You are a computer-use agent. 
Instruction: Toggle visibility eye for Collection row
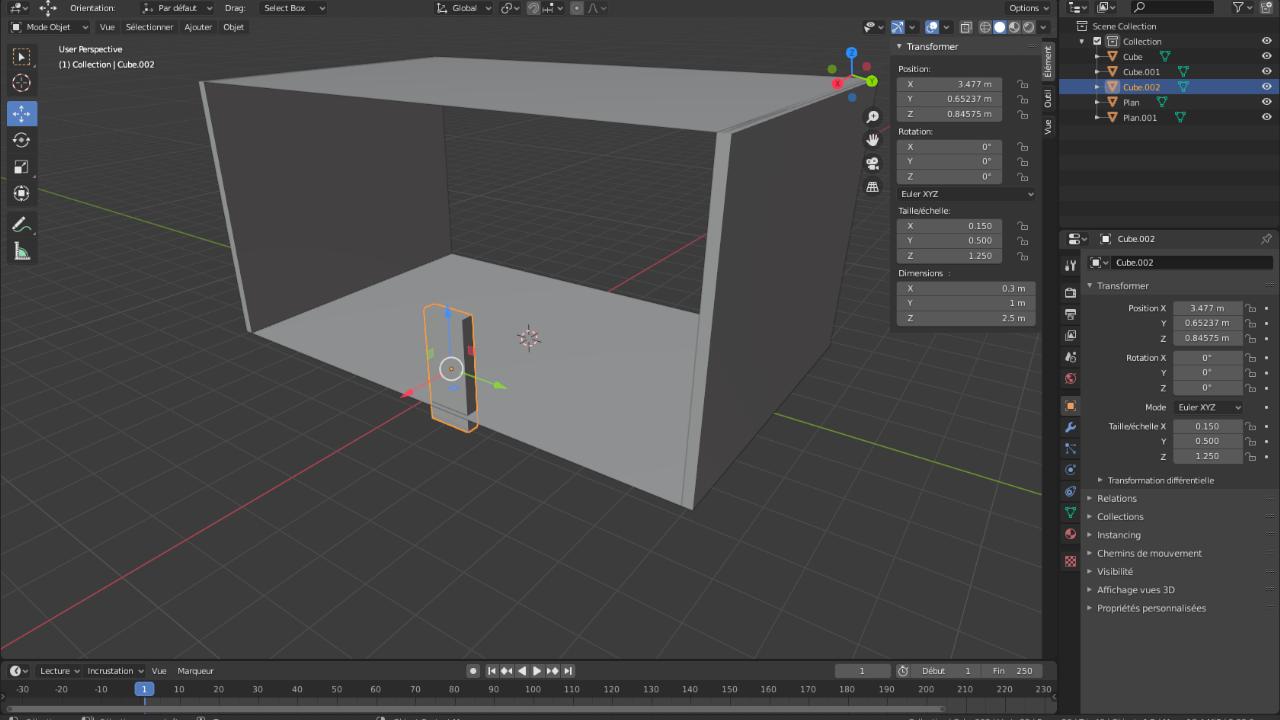tap(1266, 41)
